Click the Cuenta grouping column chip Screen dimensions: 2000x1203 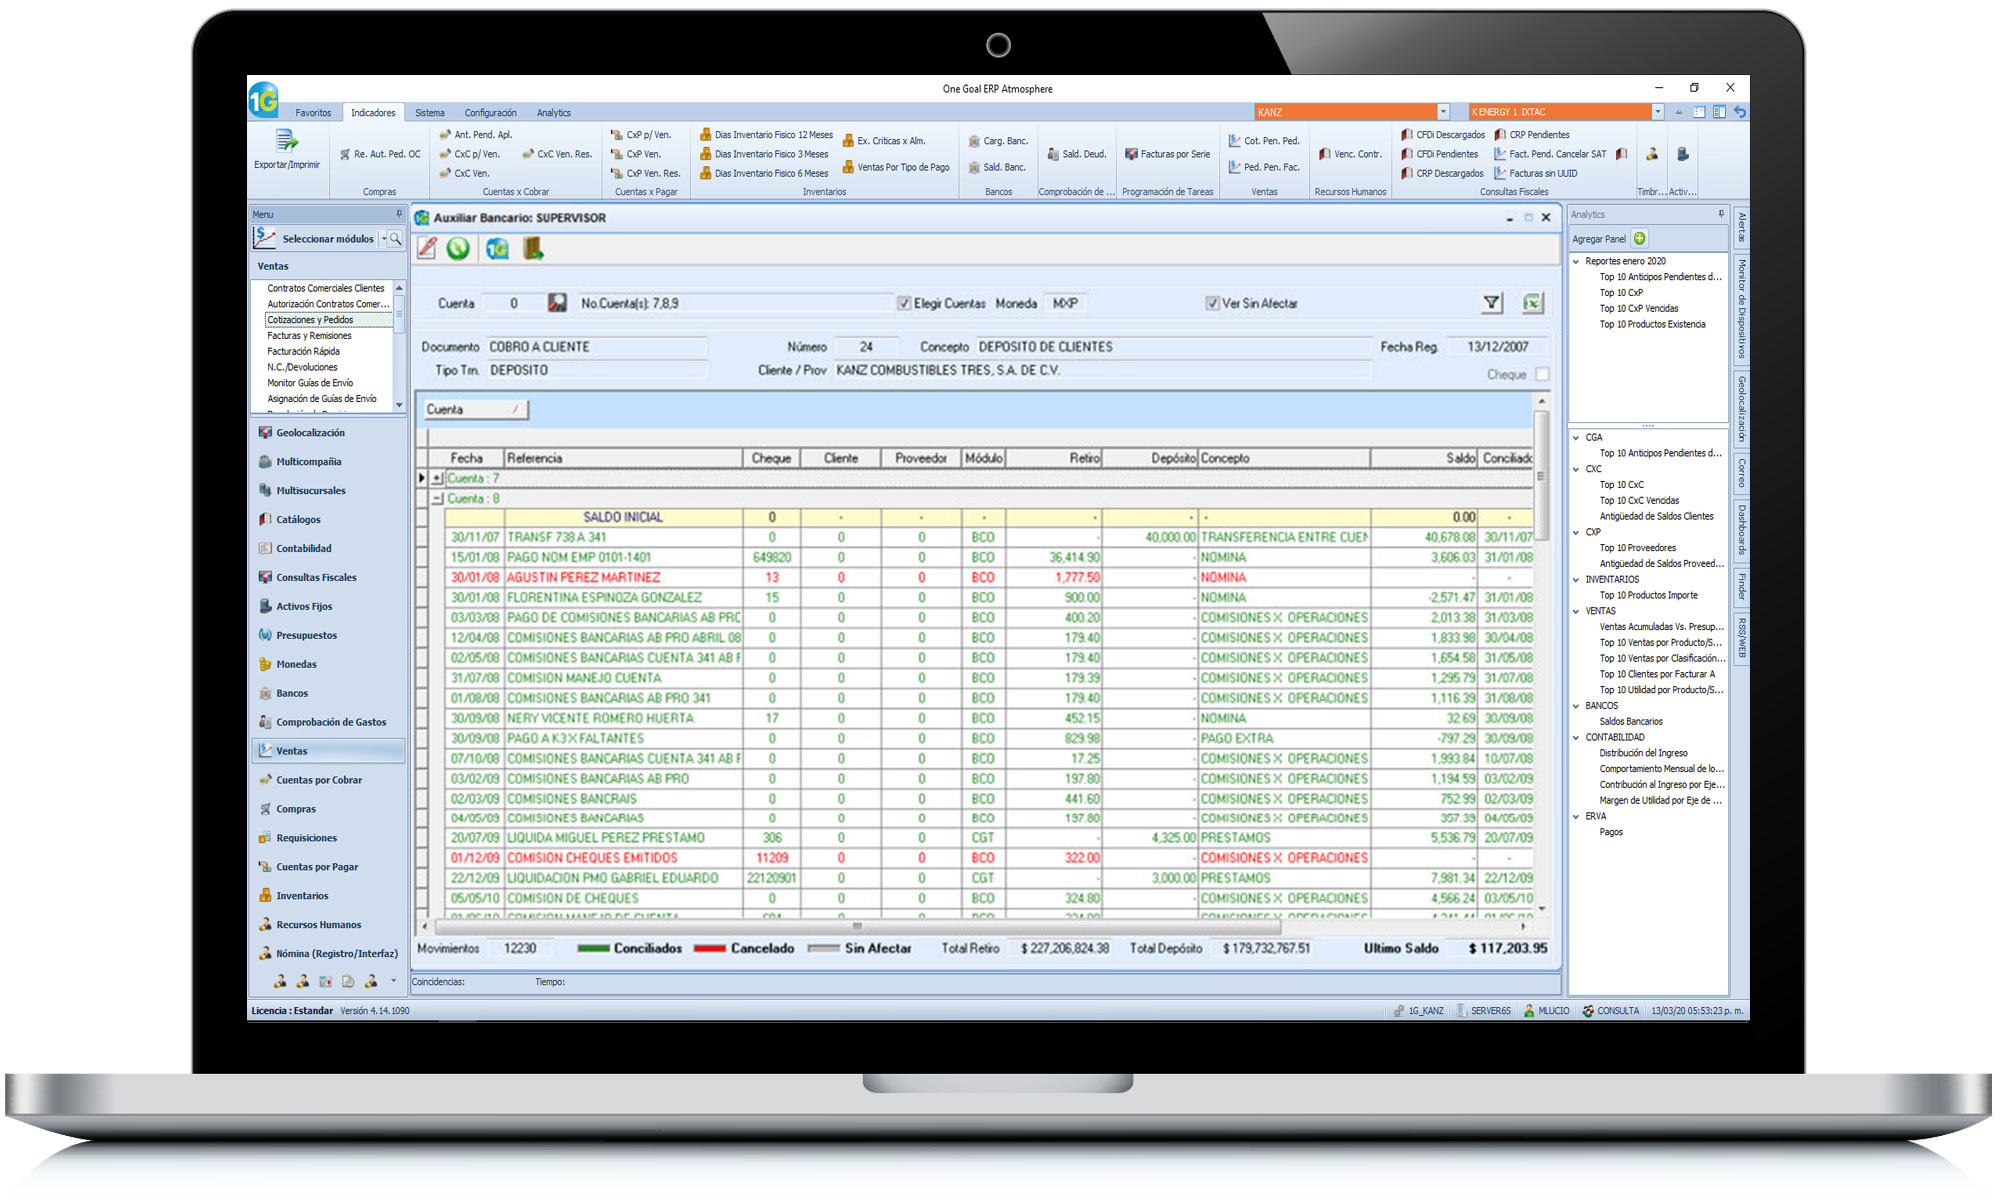[475, 409]
